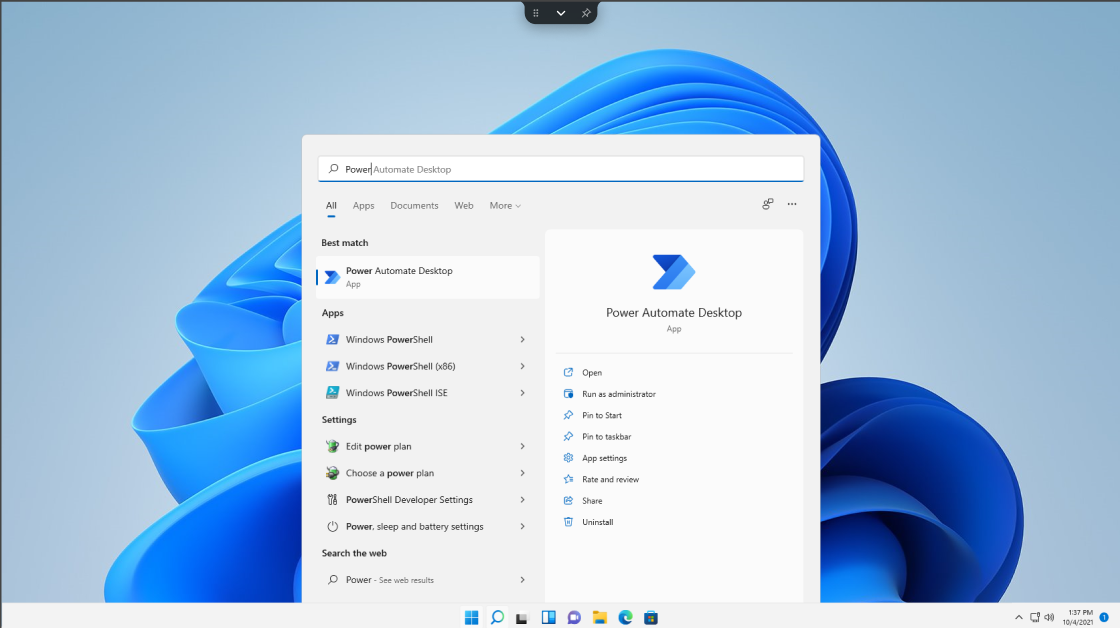Viewport: 1120px width, 628px height.
Task: Open Microsoft Store from the taskbar
Action: (651, 617)
